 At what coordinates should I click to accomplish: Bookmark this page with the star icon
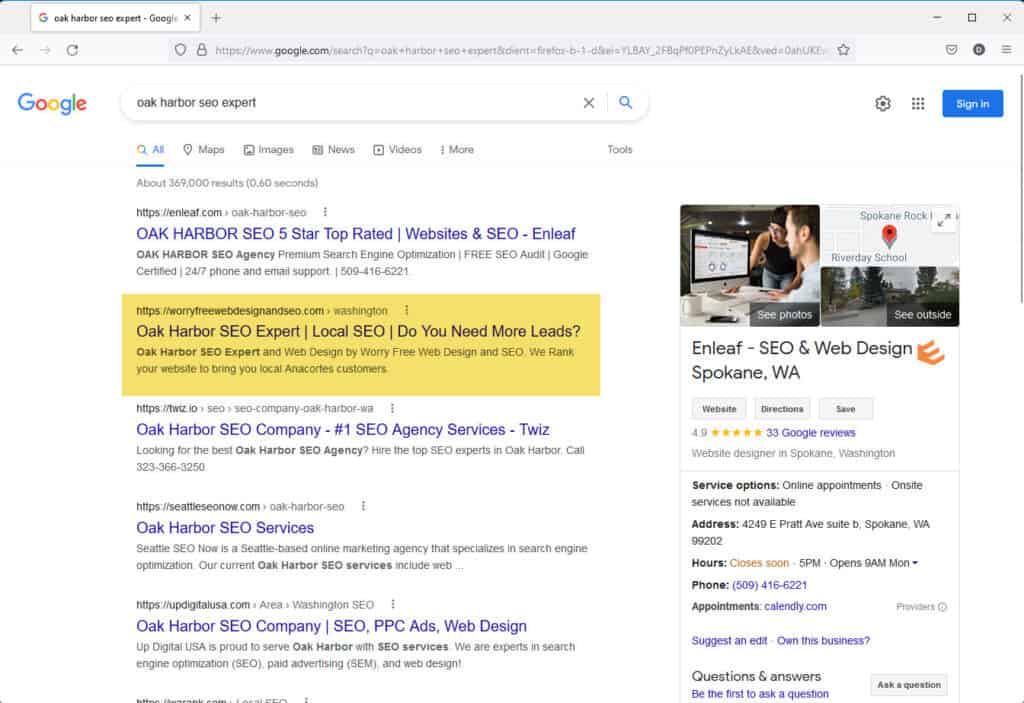coord(843,50)
